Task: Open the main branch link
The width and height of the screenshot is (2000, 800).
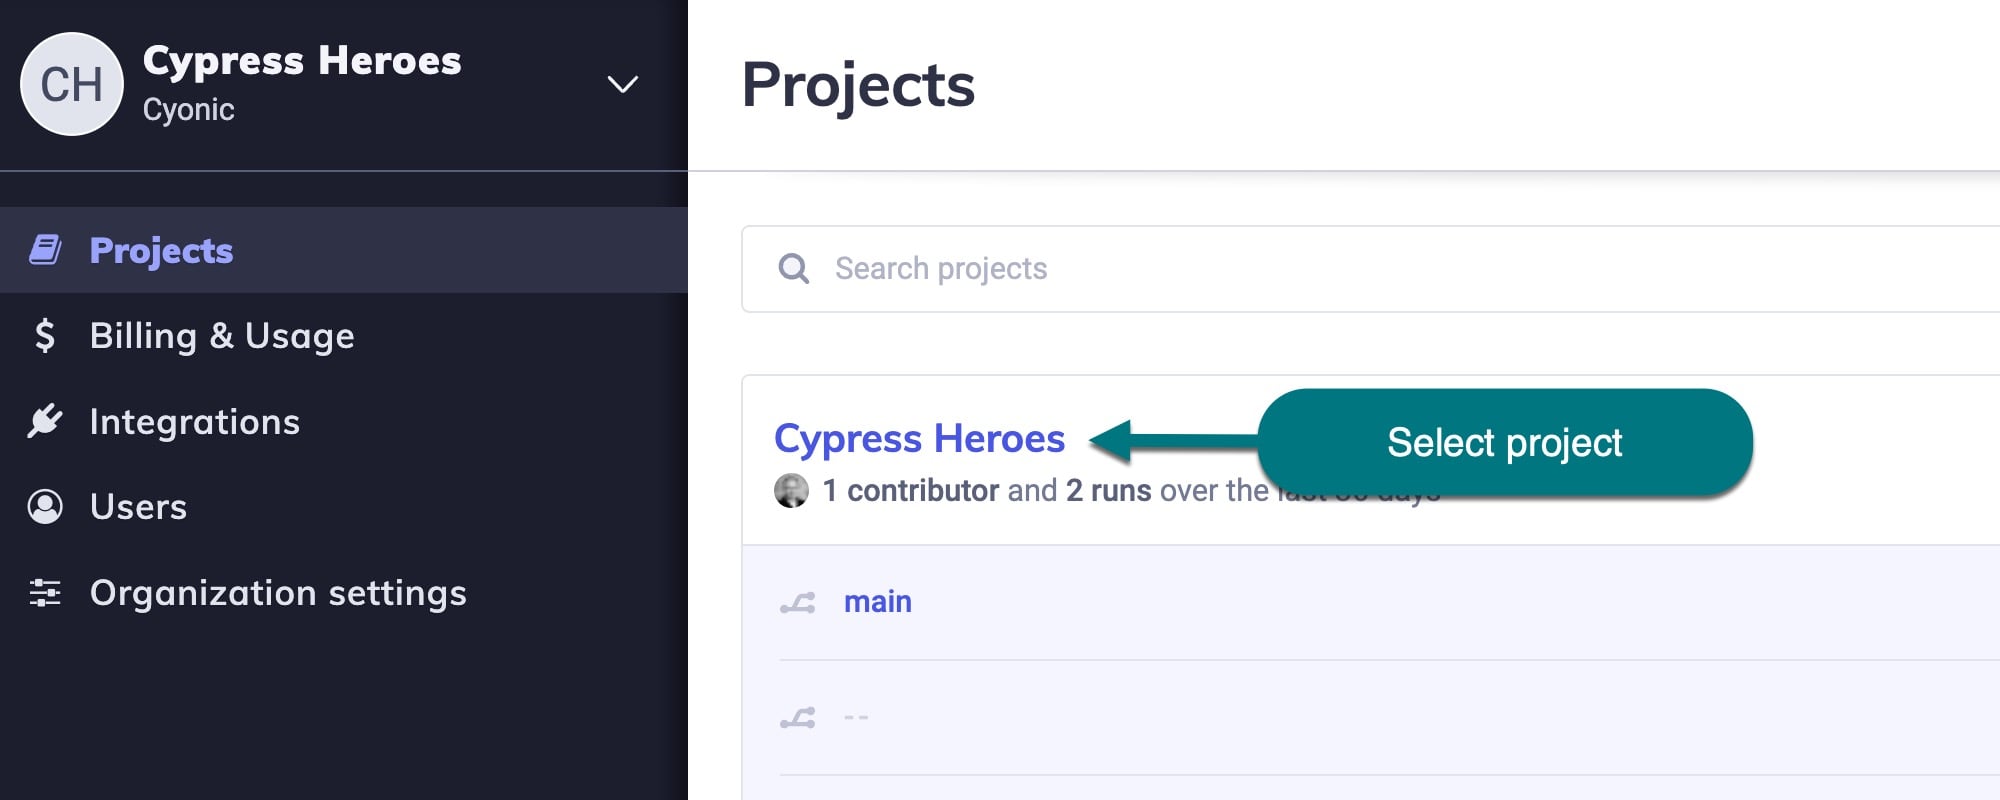Action: point(877,602)
